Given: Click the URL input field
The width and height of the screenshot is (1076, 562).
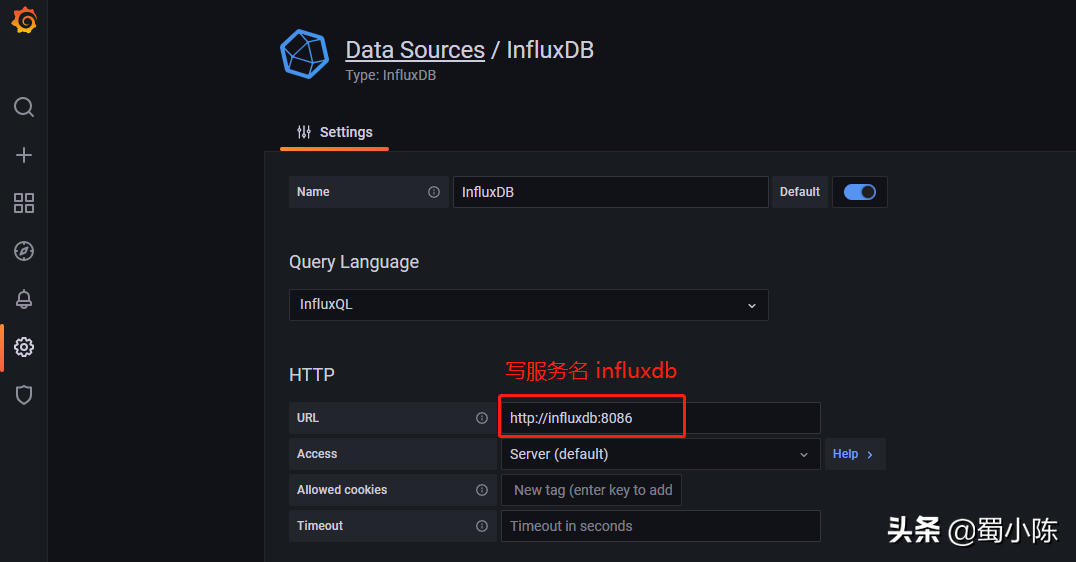Looking at the screenshot, I should click(x=660, y=418).
